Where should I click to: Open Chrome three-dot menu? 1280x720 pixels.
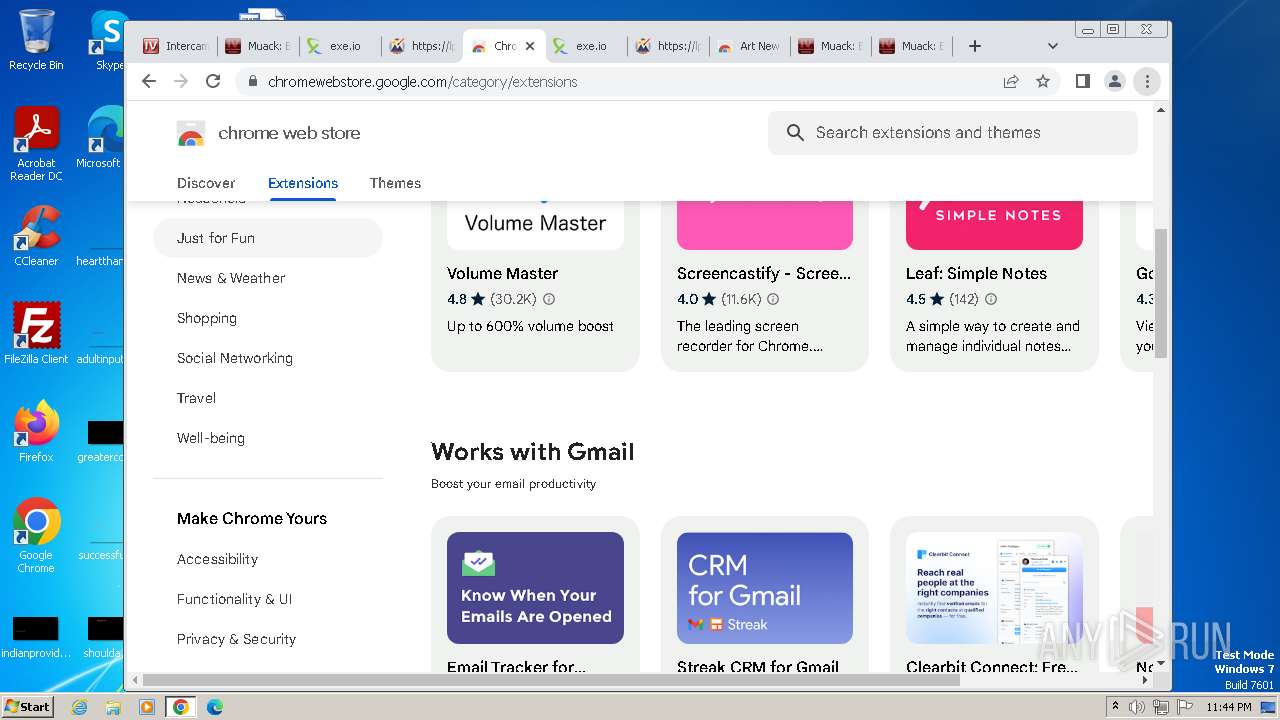tap(1147, 81)
